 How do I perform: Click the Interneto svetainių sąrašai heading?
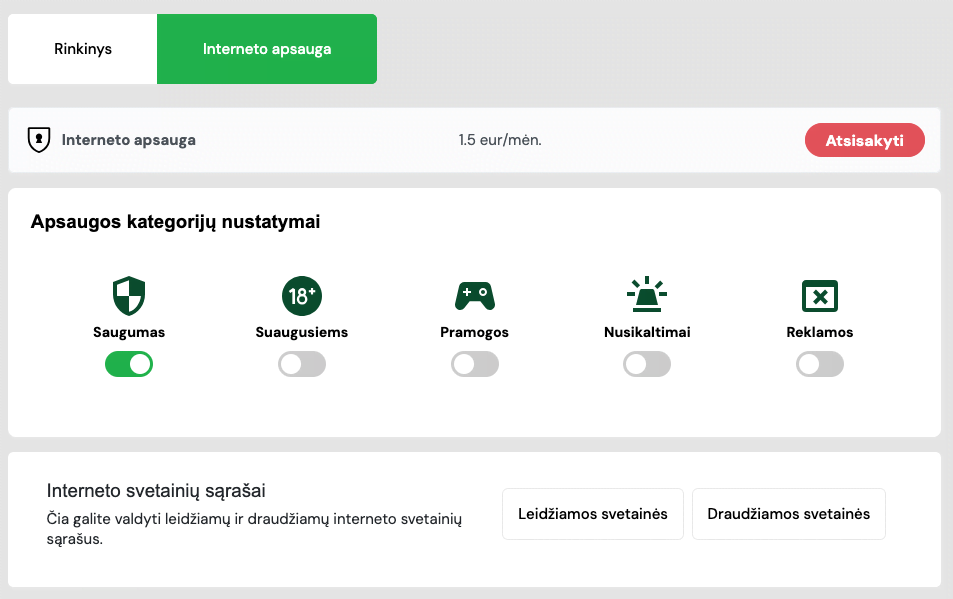(x=156, y=491)
